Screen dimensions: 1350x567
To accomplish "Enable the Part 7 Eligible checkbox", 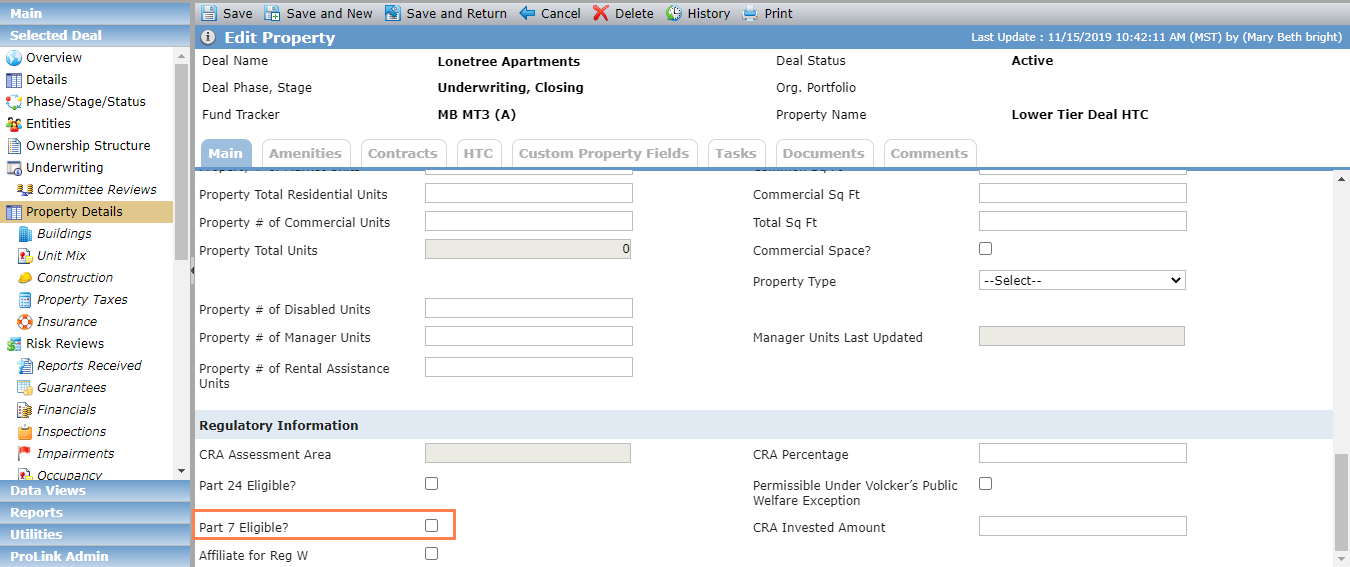I will click(x=431, y=525).
